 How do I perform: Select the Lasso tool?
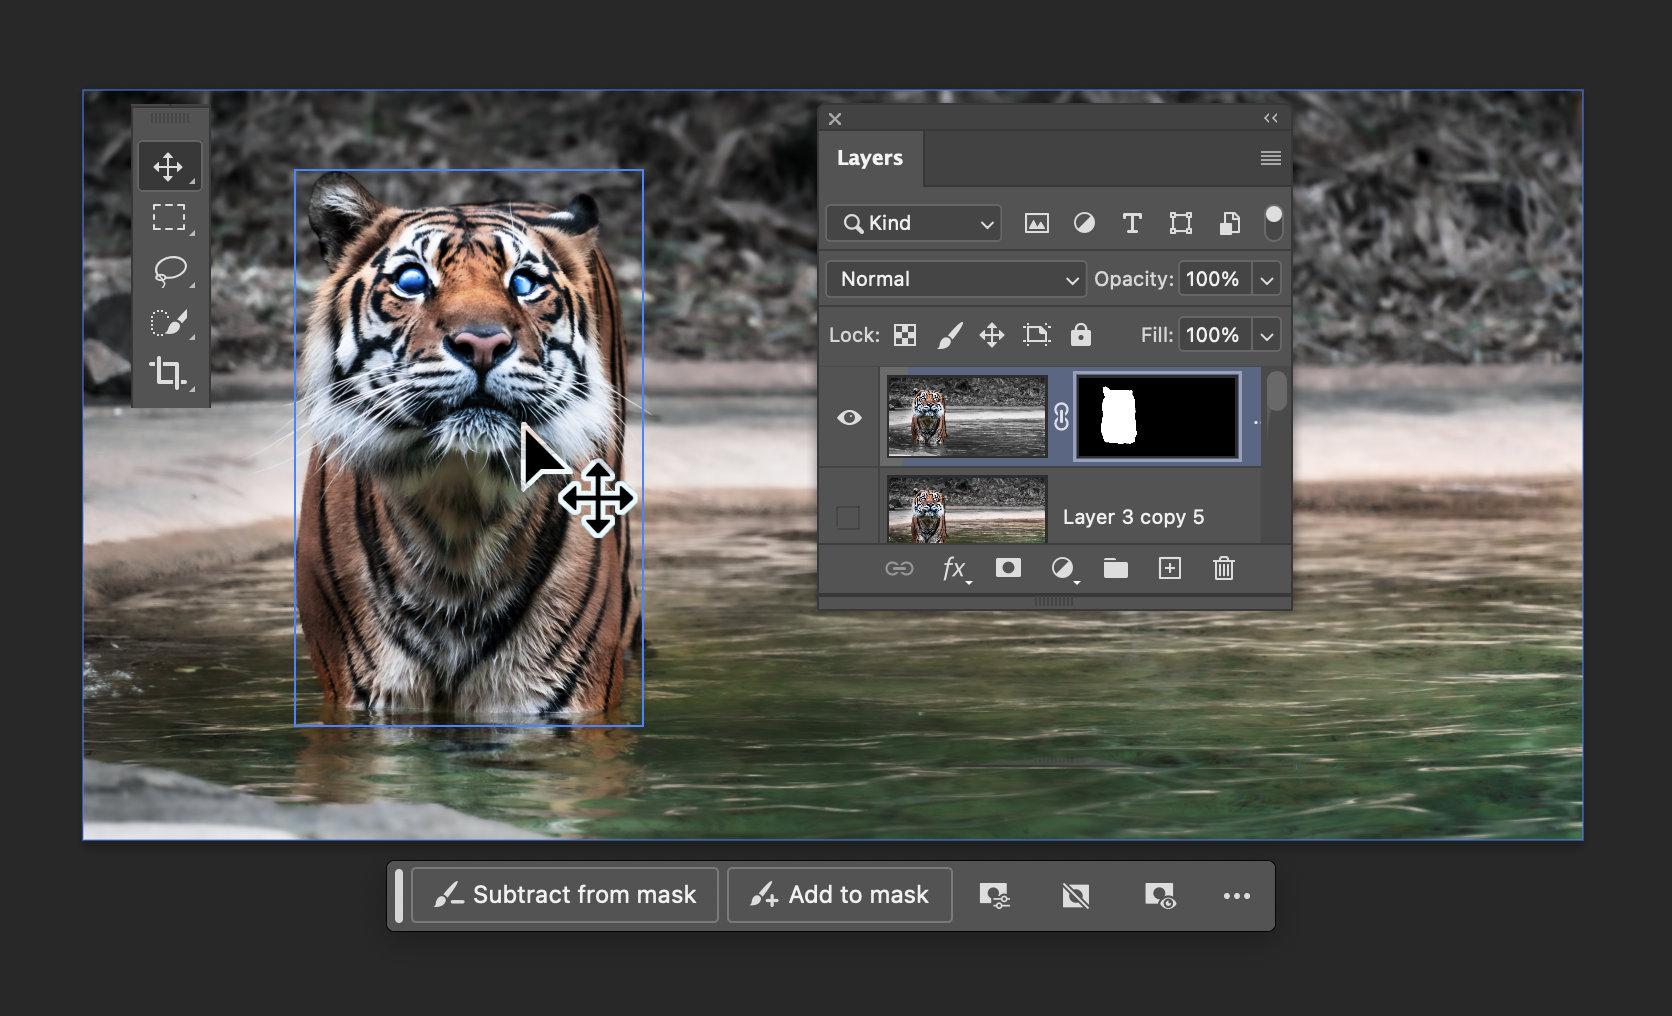click(170, 271)
